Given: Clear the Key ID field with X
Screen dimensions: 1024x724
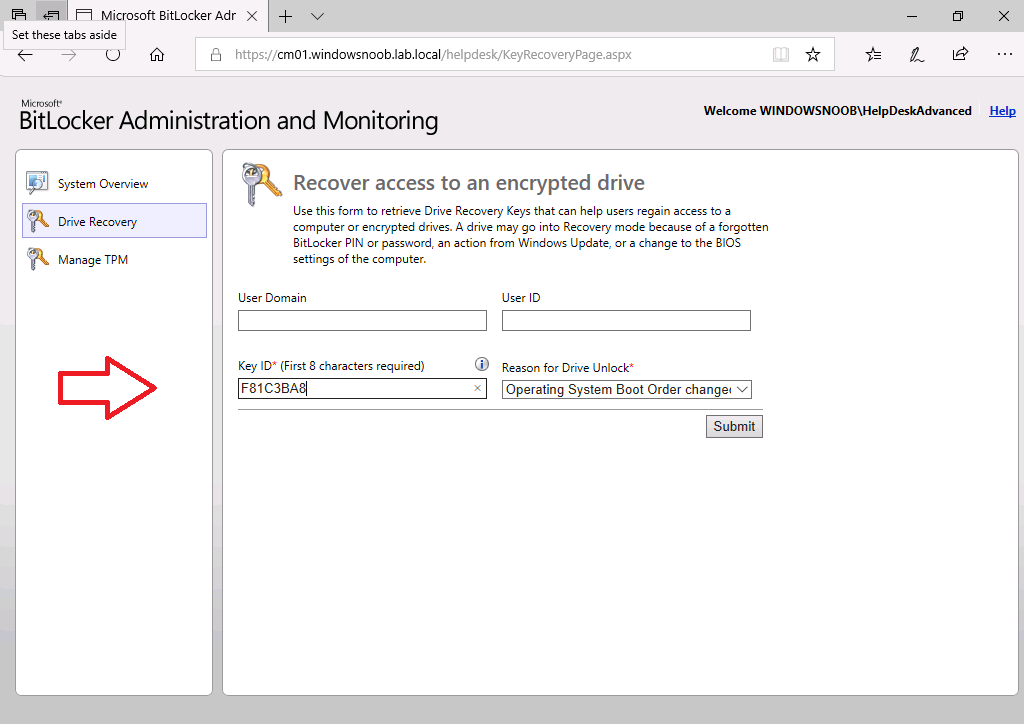Looking at the screenshot, I should [477, 388].
